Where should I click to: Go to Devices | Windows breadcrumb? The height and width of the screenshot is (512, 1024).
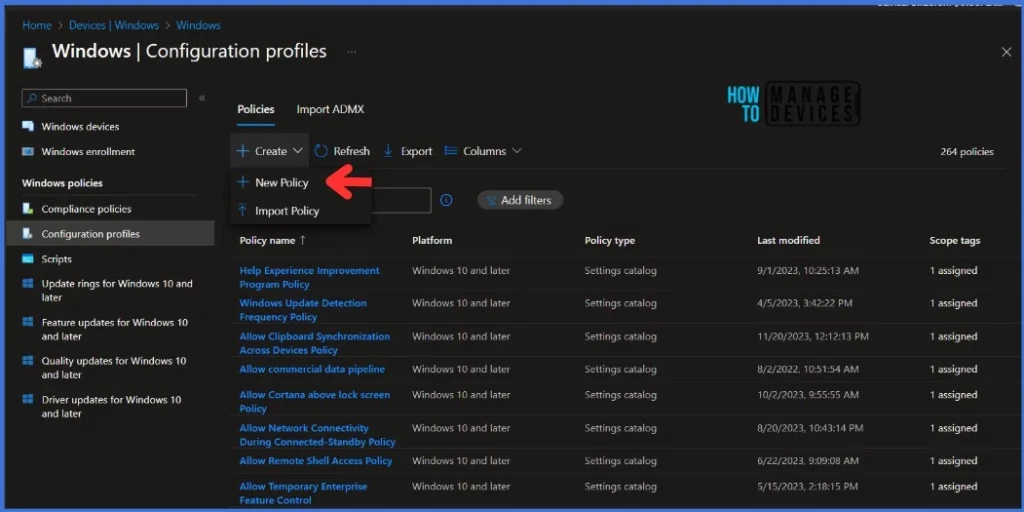pyautogui.click(x=114, y=25)
